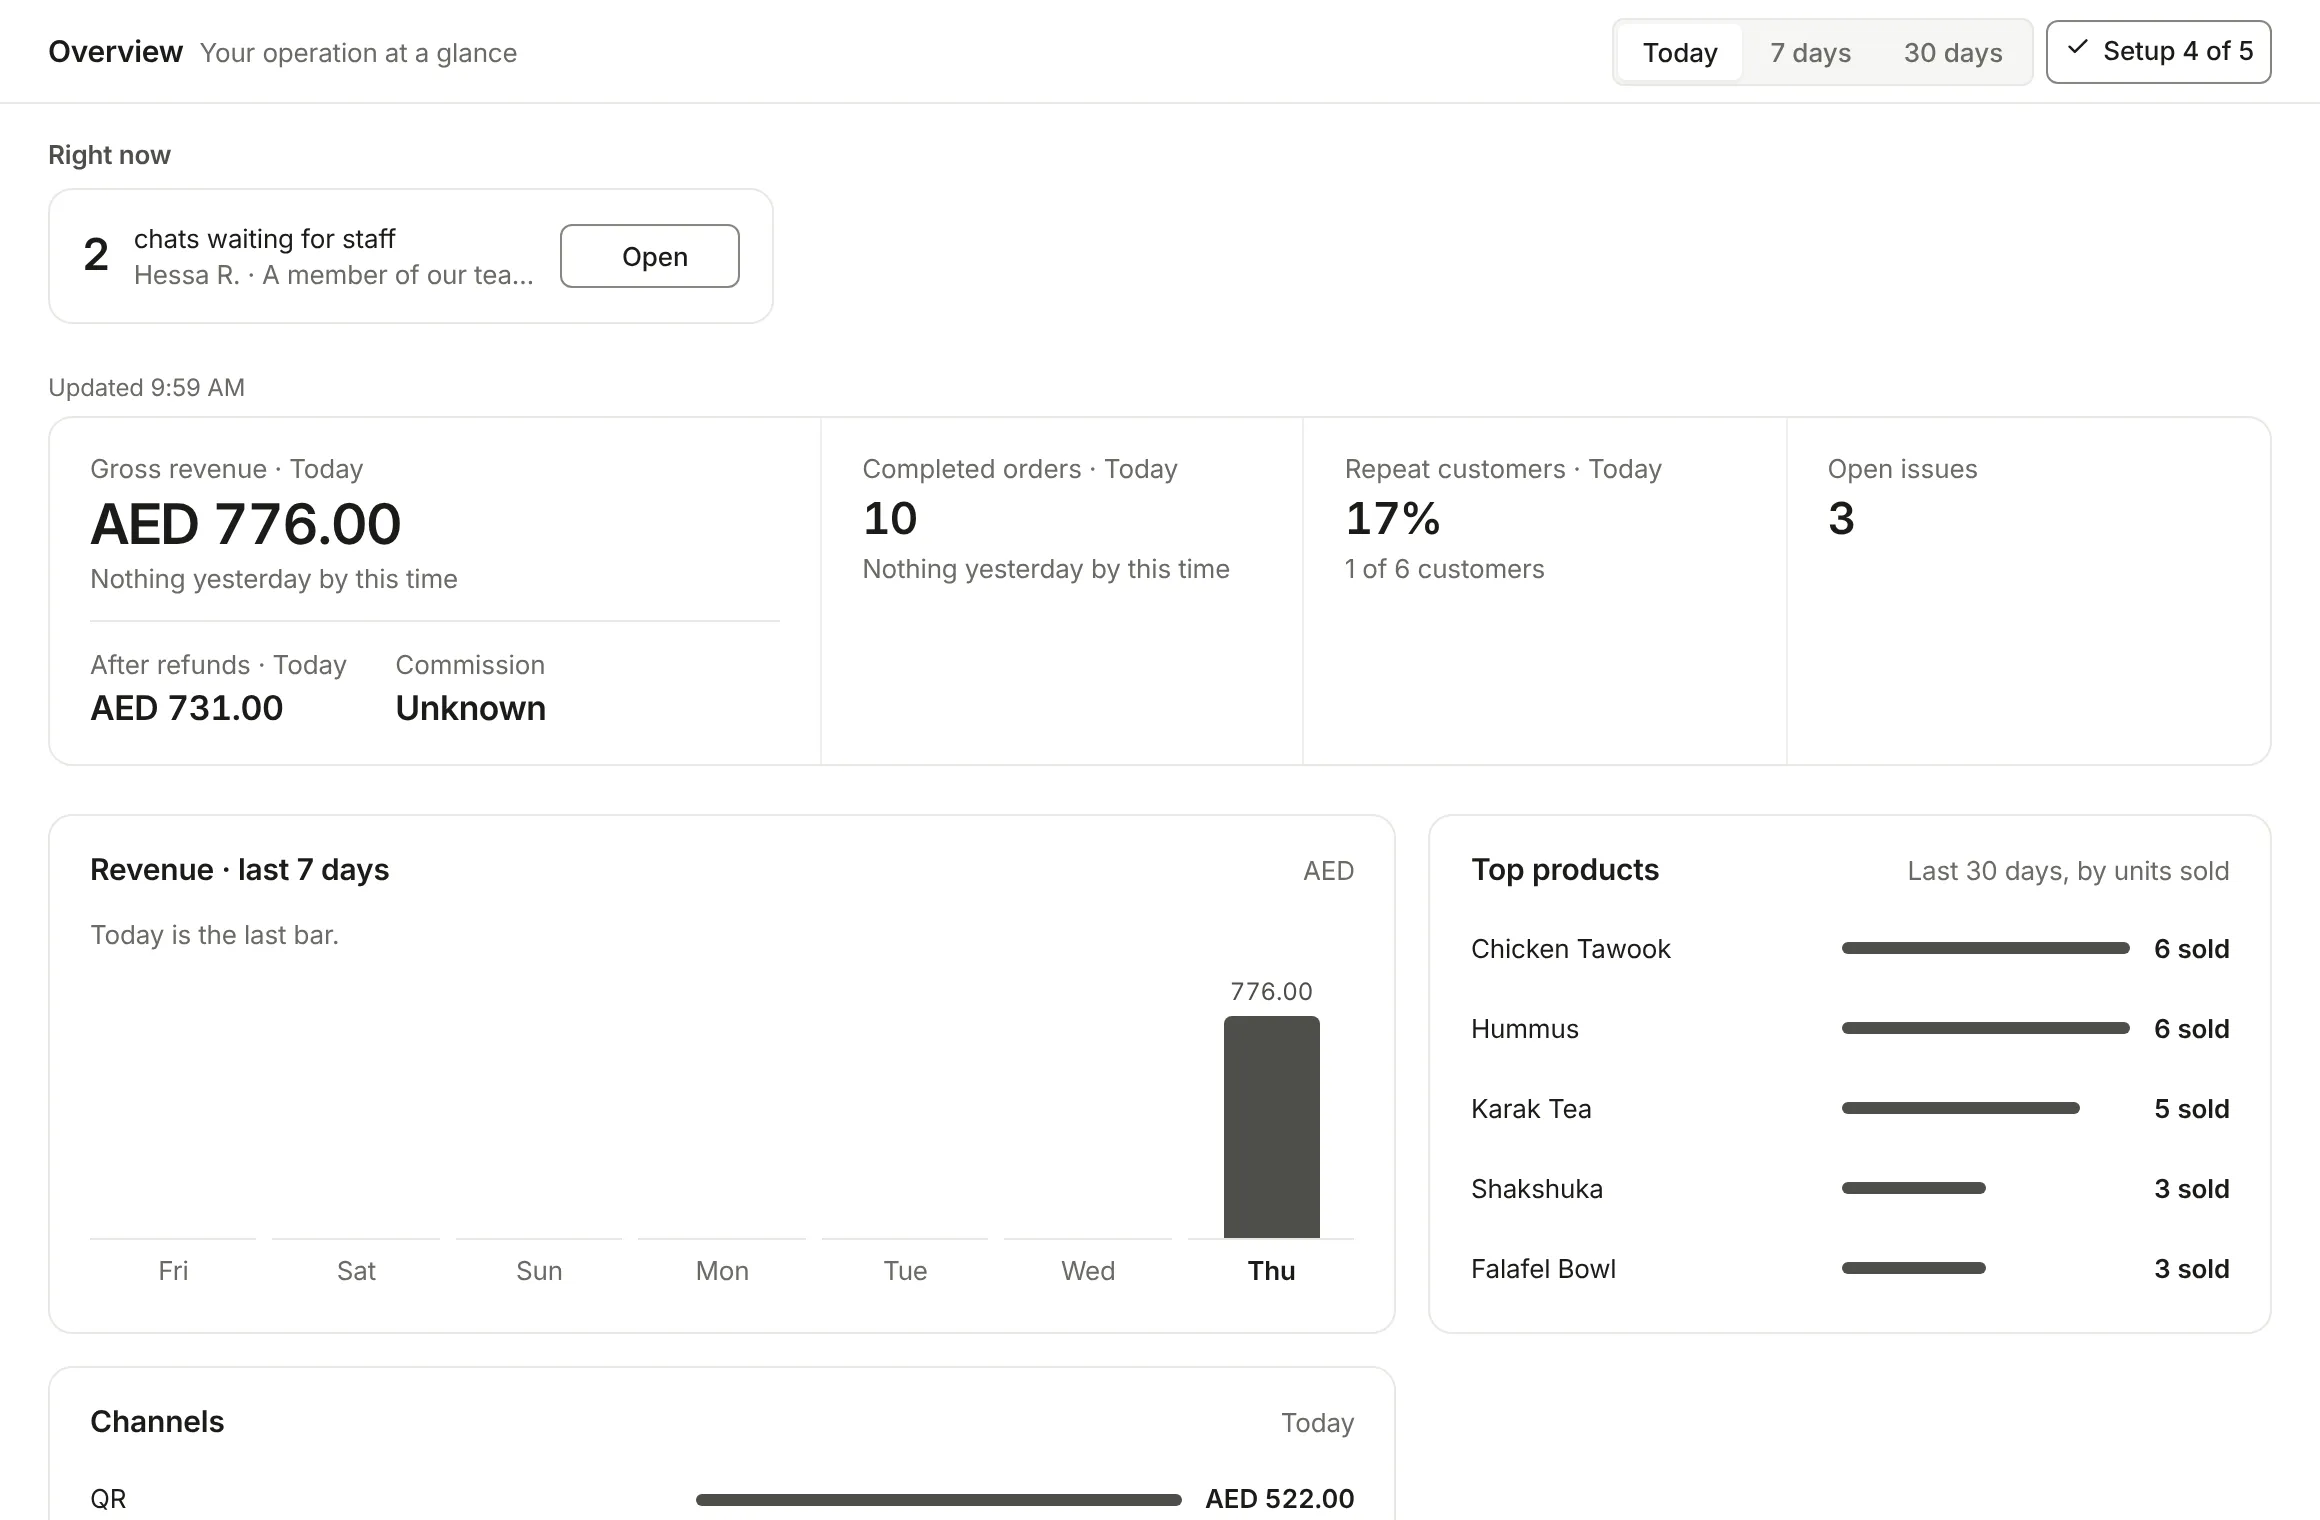
Task: Open the Setup 4 of 5 checklist
Action: click(x=2158, y=51)
